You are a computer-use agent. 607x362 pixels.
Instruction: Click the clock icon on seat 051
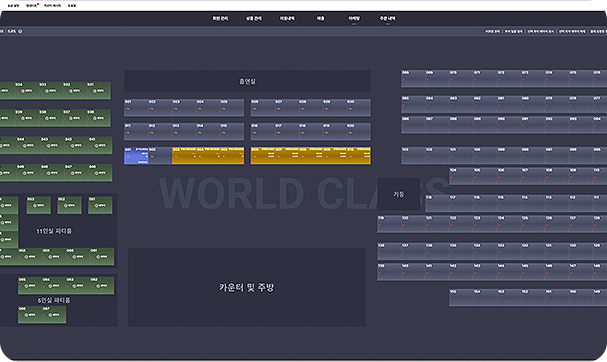tap(96, 206)
